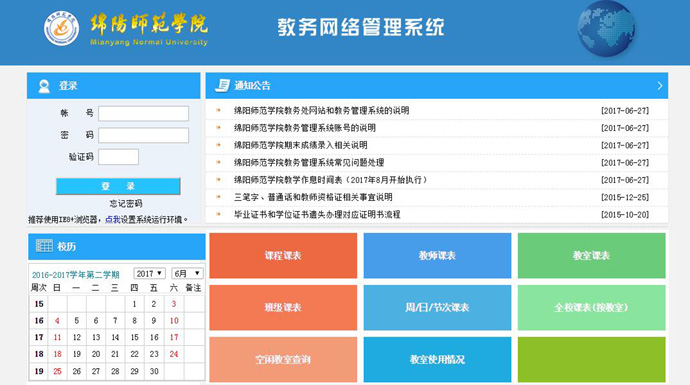The width and height of the screenshot is (690, 385).
Task: Open the 教师课表 blue tile
Action: point(437,256)
